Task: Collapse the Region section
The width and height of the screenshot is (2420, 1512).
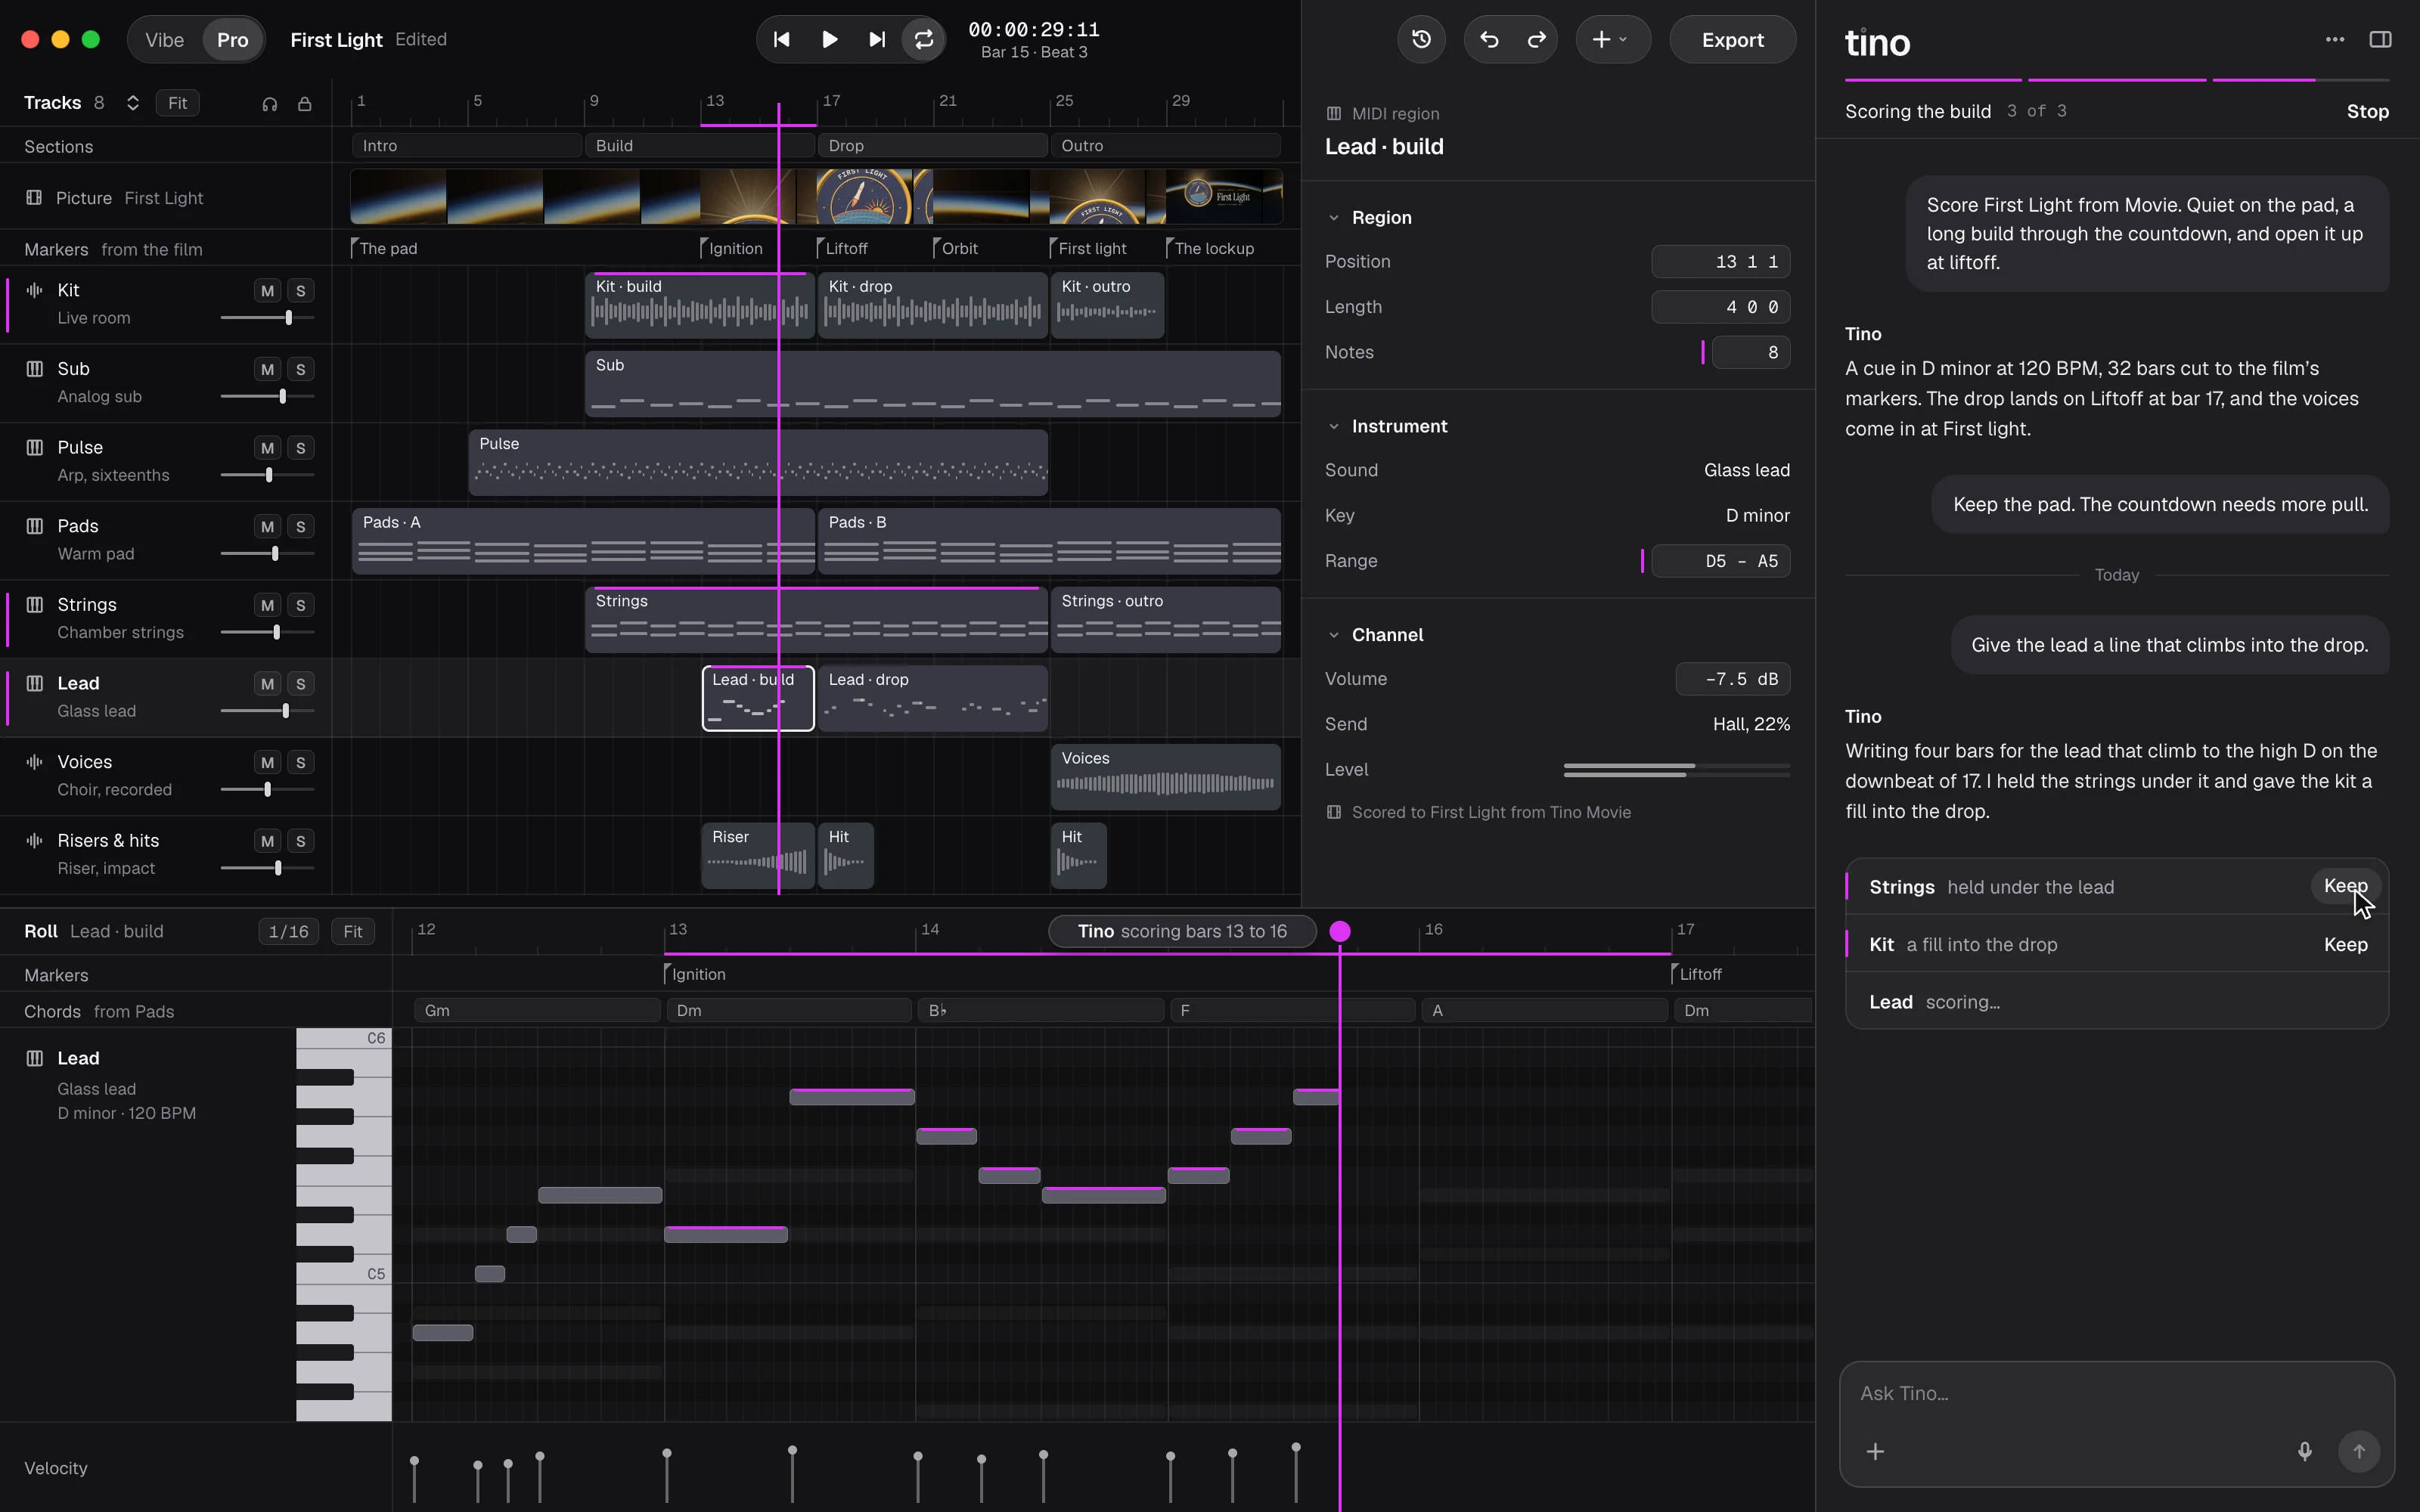Action: pos(1334,218)
